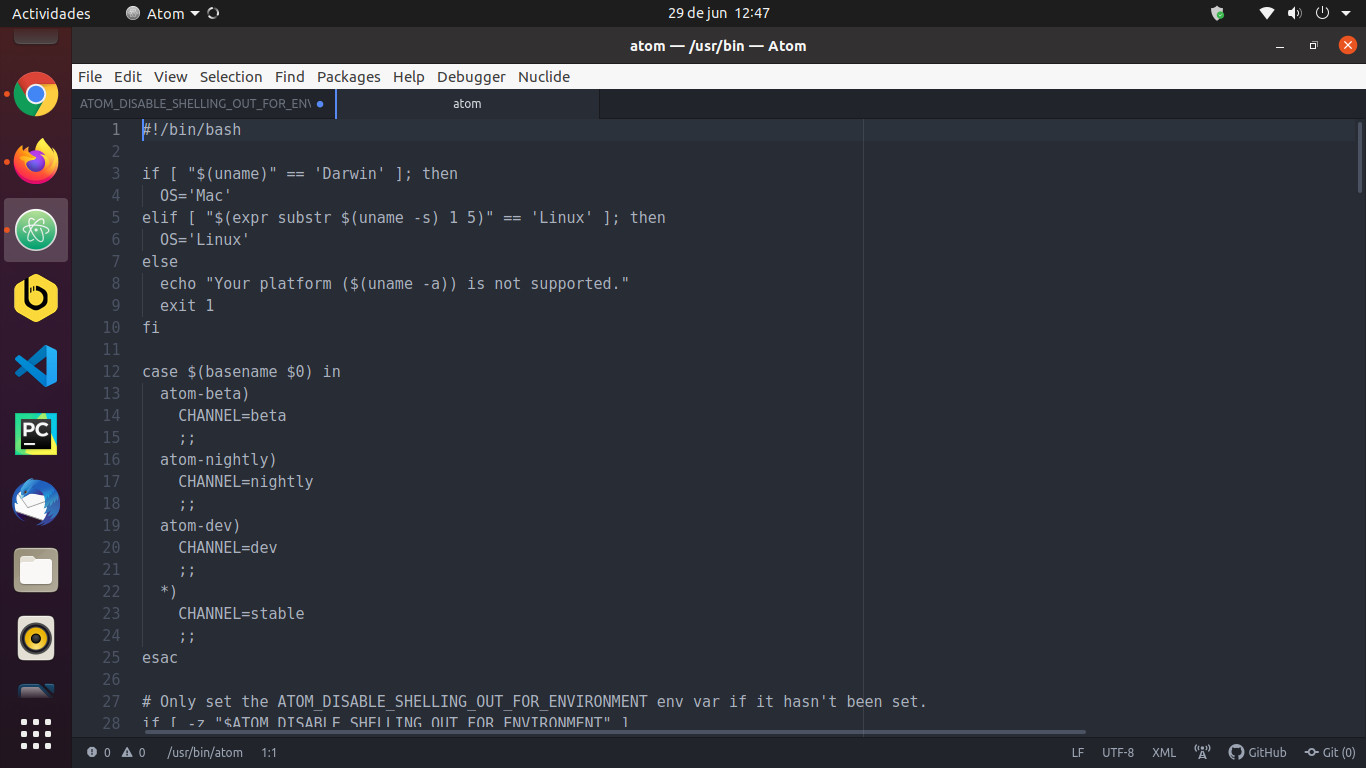The width and height of the screenshot is (1366, 768).
Task: Open the Find menu
Action: pyautogui.click(x=290, y=77)
